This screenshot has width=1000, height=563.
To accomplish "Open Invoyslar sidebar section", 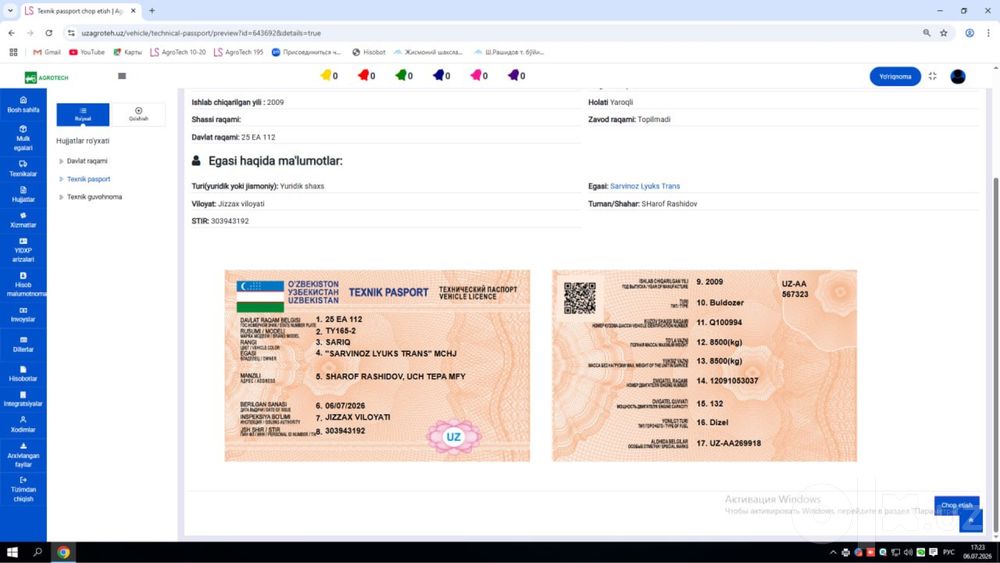I will pos(23,314).
